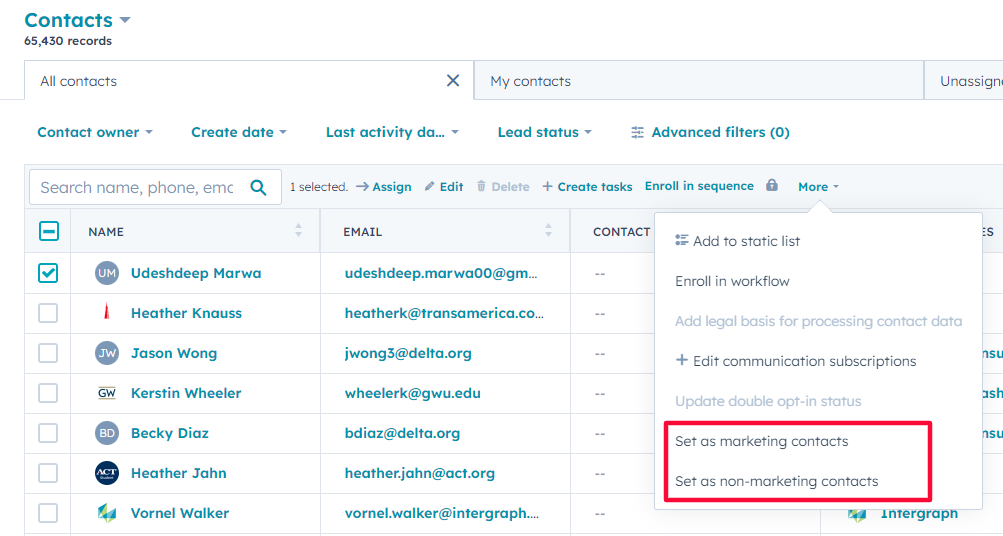Click the search magnifier icon
The image size is (1003, 536).
click(x=258, y=187)
